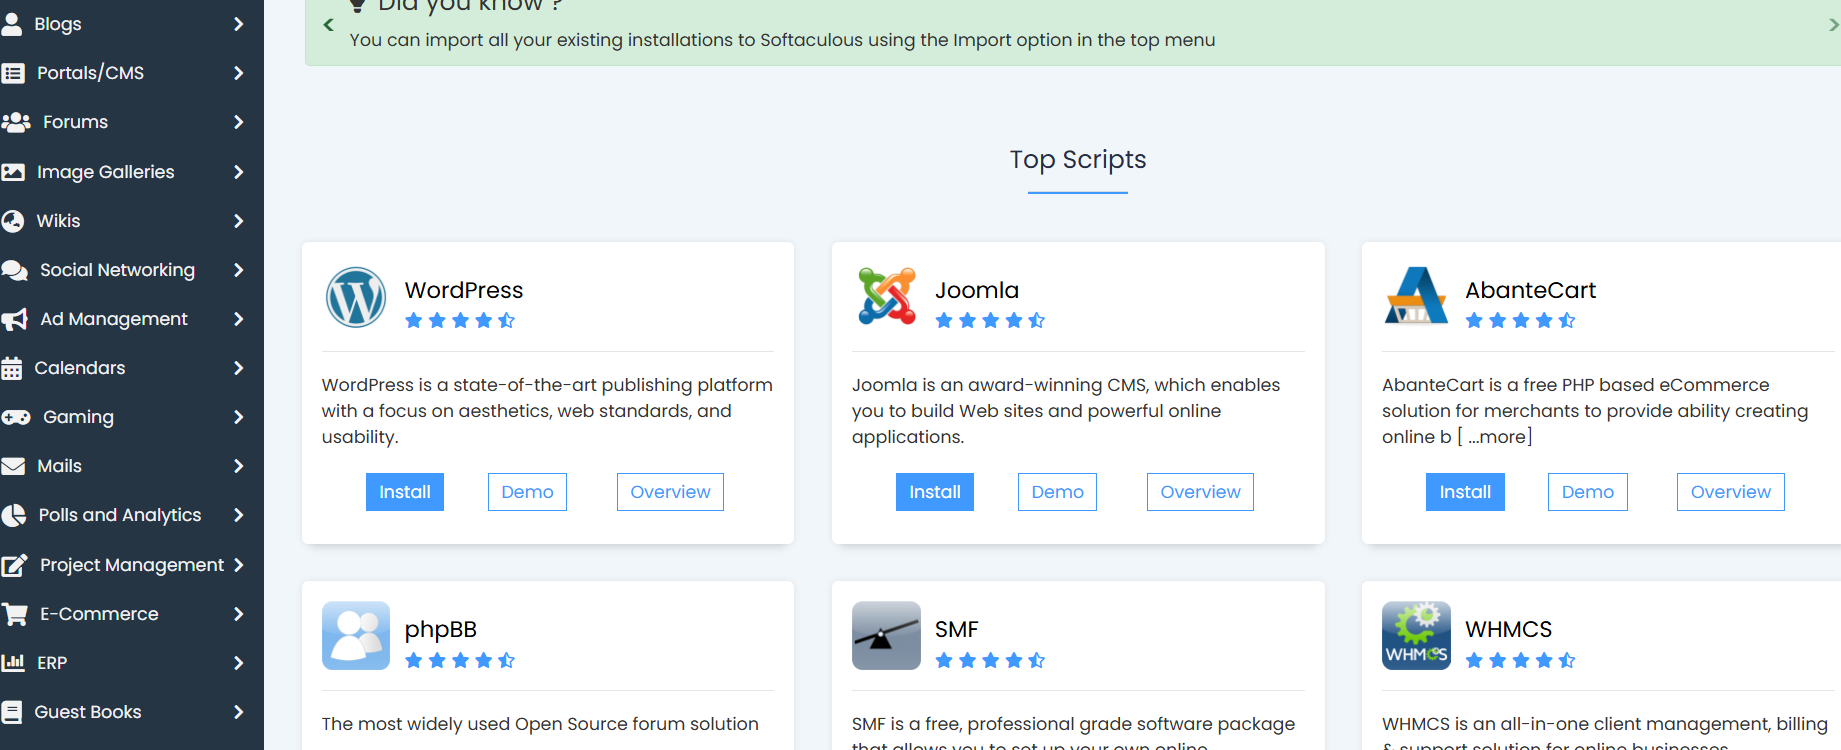Expand the Calendars category chevron

[238, 368]
